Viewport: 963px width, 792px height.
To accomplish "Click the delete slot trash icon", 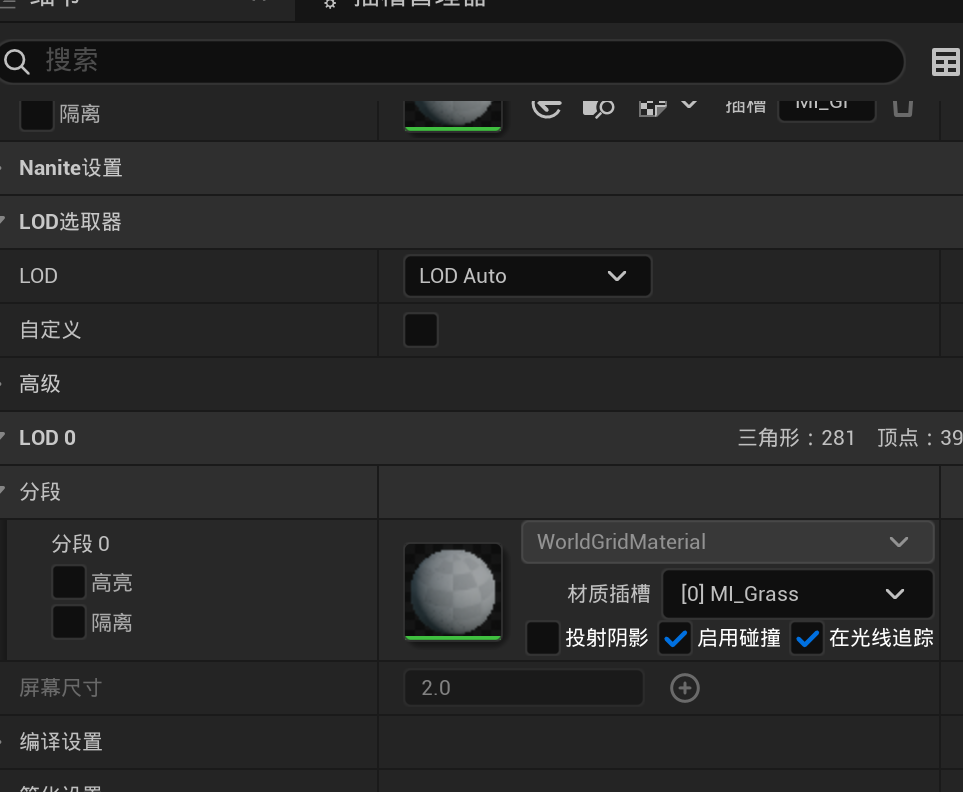I will coord(902,105).
